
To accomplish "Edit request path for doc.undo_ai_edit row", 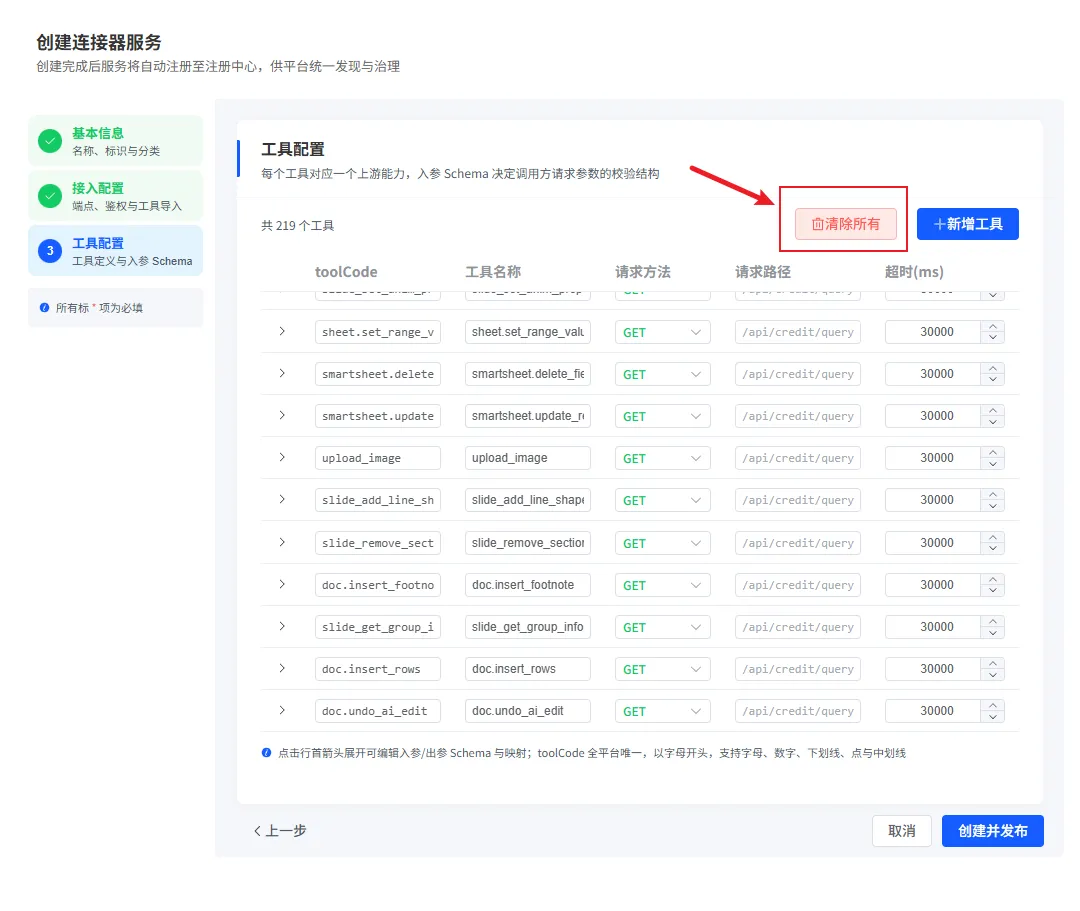I will coord(798,711).
